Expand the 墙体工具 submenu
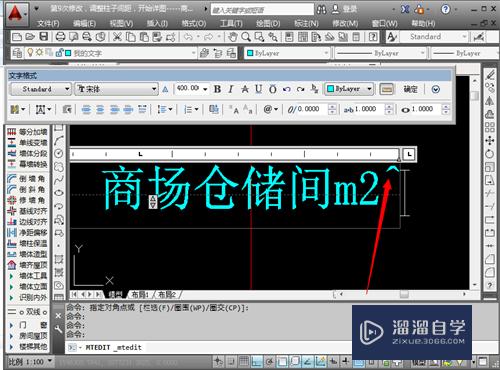The image size is (500, 370). 27,276
